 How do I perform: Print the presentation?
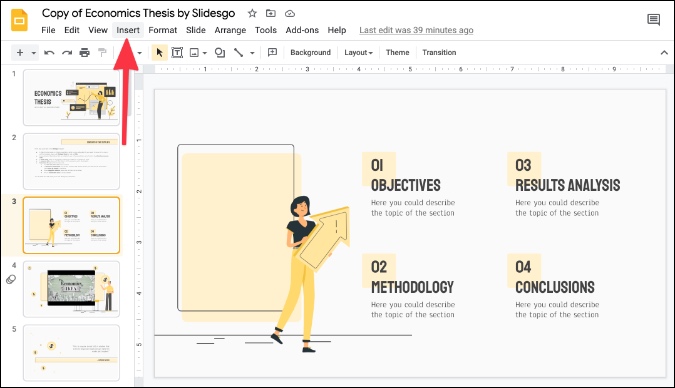(x=84, y=53)
